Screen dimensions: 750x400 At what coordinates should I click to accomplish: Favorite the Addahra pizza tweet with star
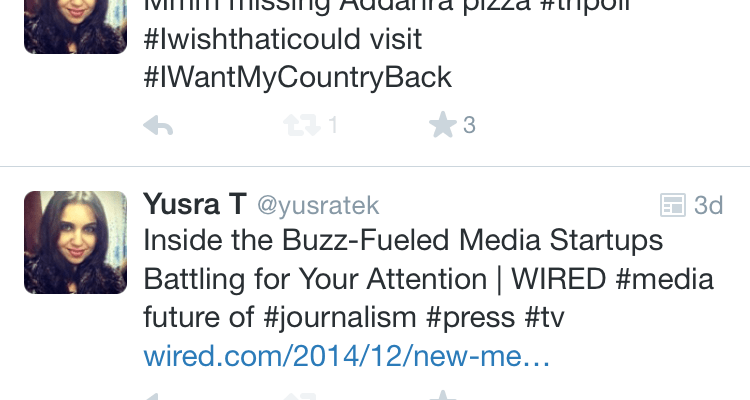pyautogui.click(x=441, y=126)
